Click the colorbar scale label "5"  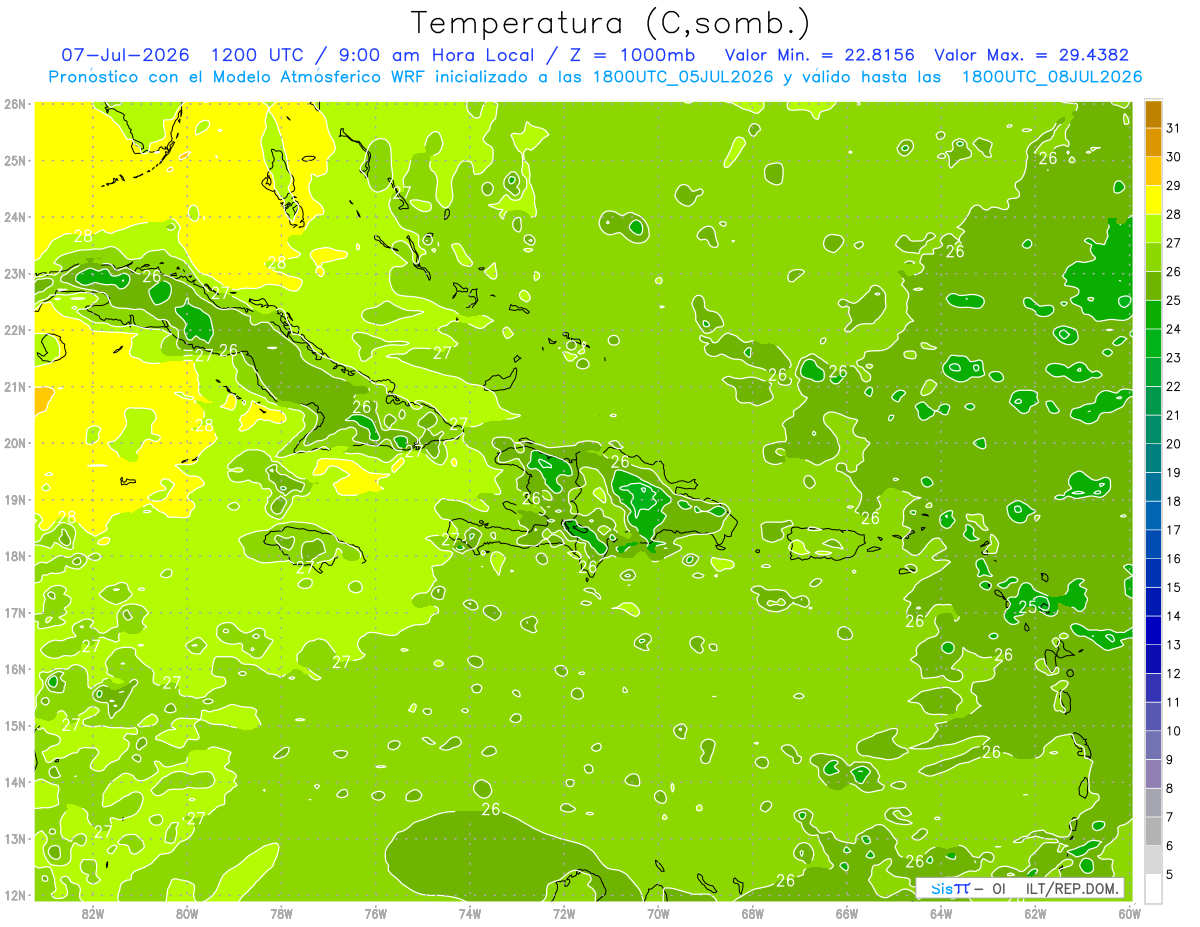1170,875
